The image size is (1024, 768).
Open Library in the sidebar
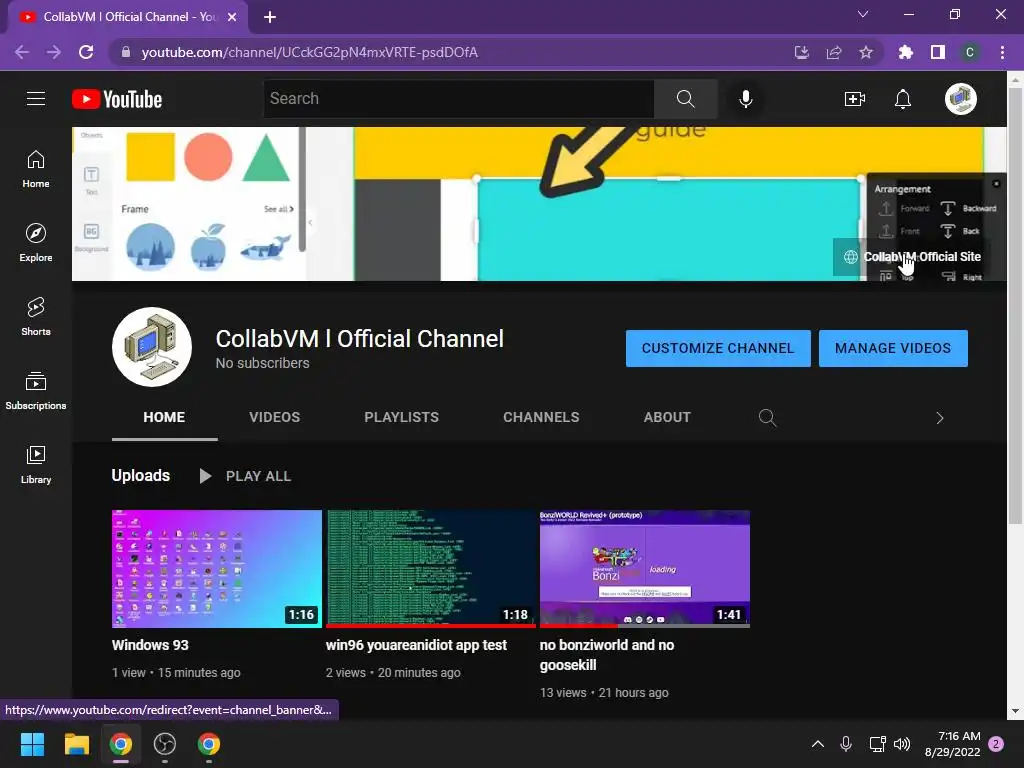coord(36,464)
